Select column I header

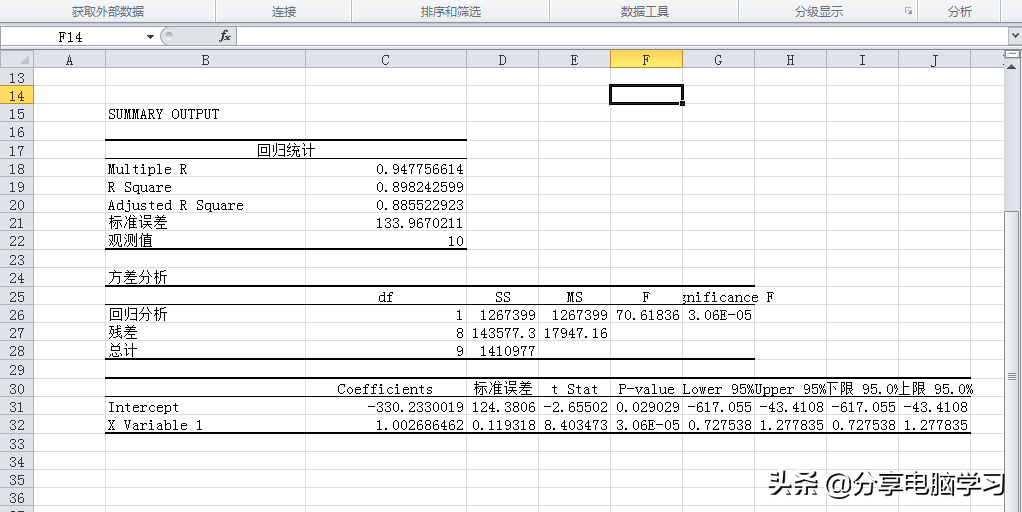tap(862, 60)
